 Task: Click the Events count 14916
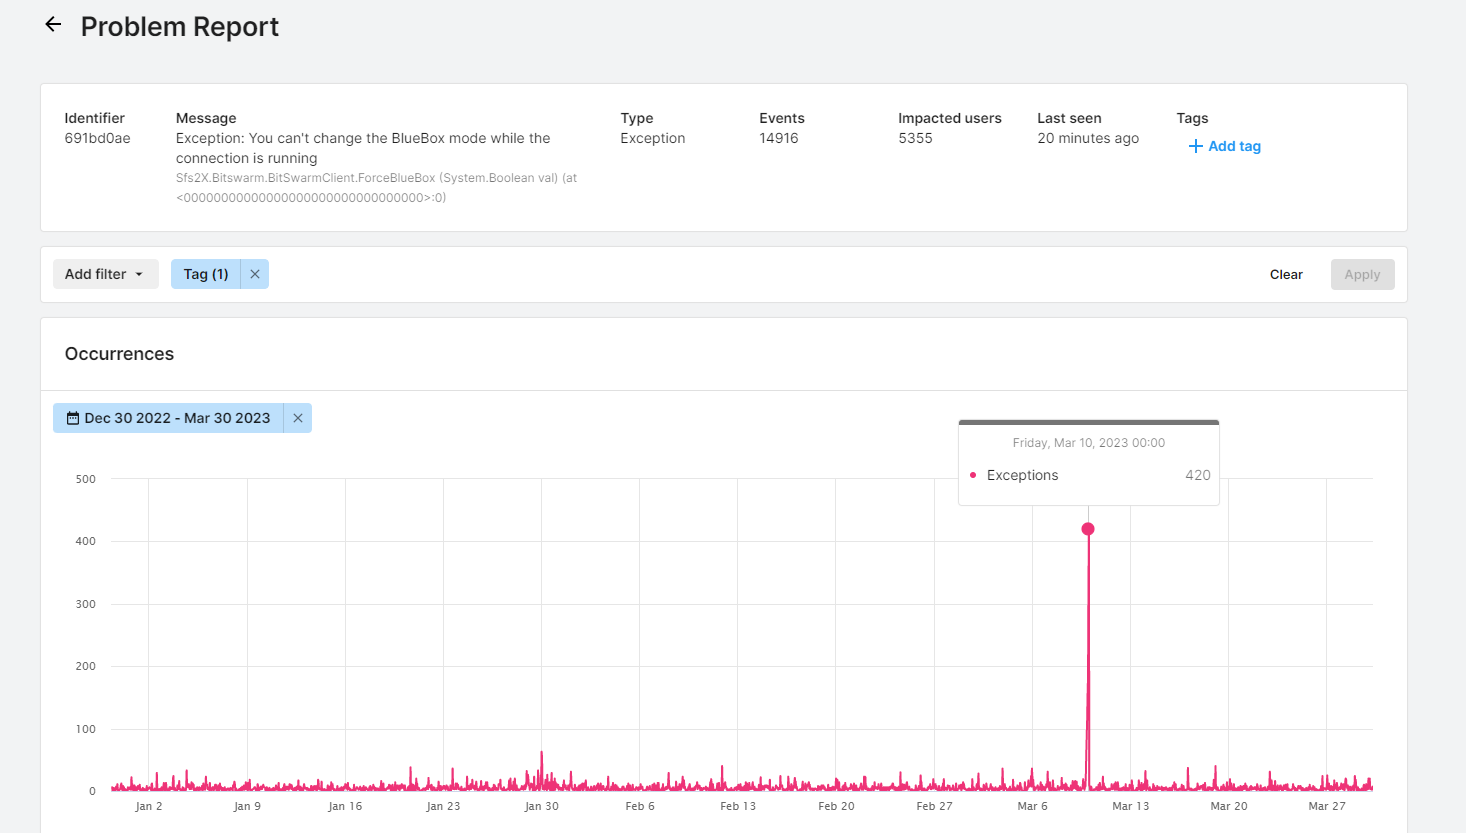pos(778,138)
